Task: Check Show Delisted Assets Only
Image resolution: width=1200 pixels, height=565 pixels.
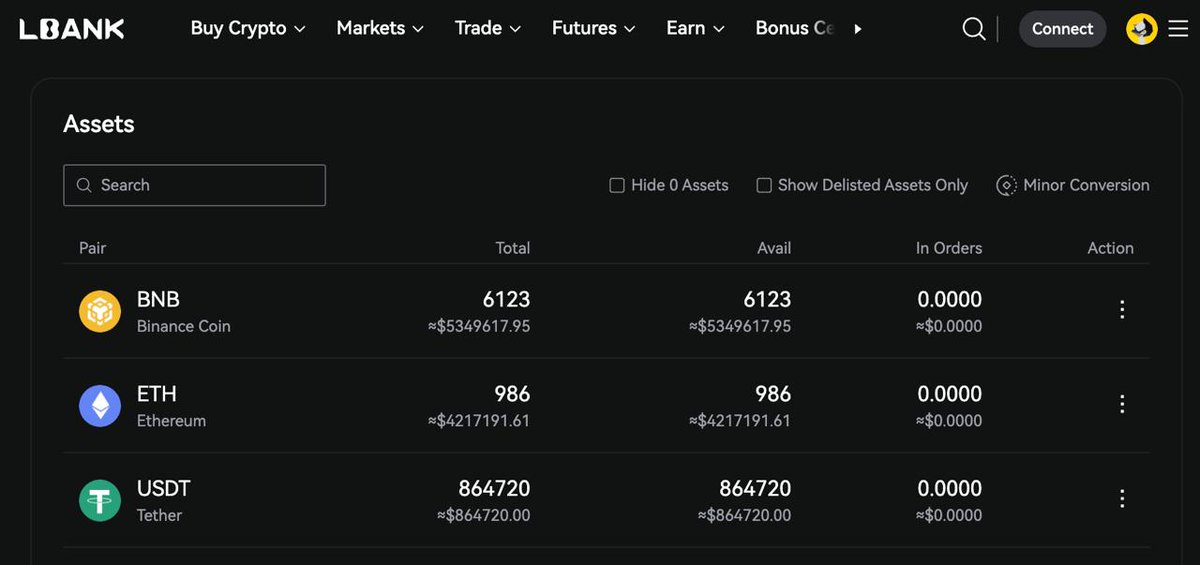Action: [x=764, y=185]
